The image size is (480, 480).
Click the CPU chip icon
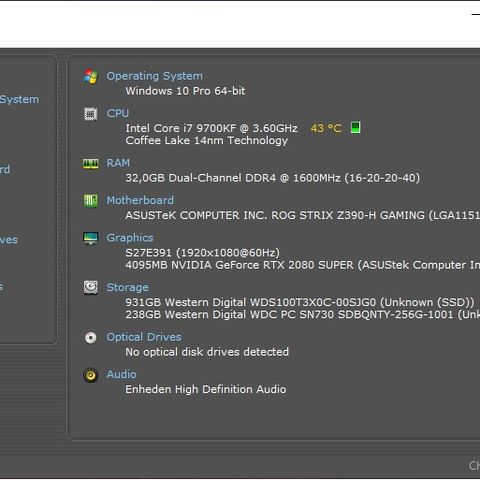(x=90, y=114)
